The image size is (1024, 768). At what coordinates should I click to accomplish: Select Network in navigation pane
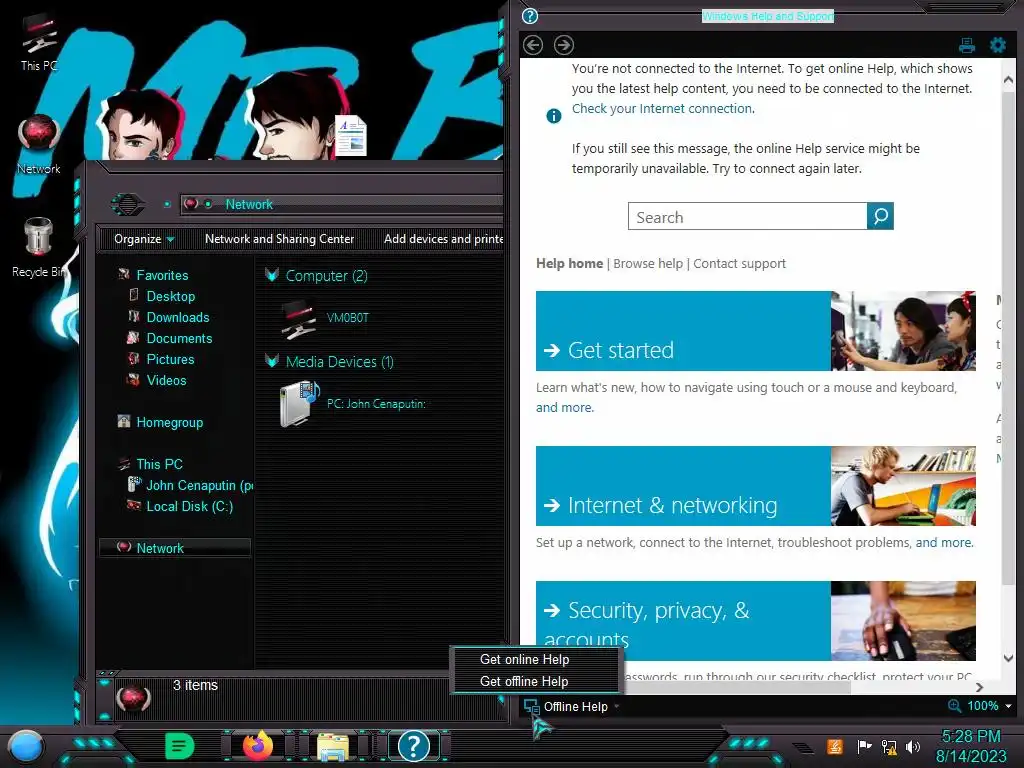click(174, 548)
